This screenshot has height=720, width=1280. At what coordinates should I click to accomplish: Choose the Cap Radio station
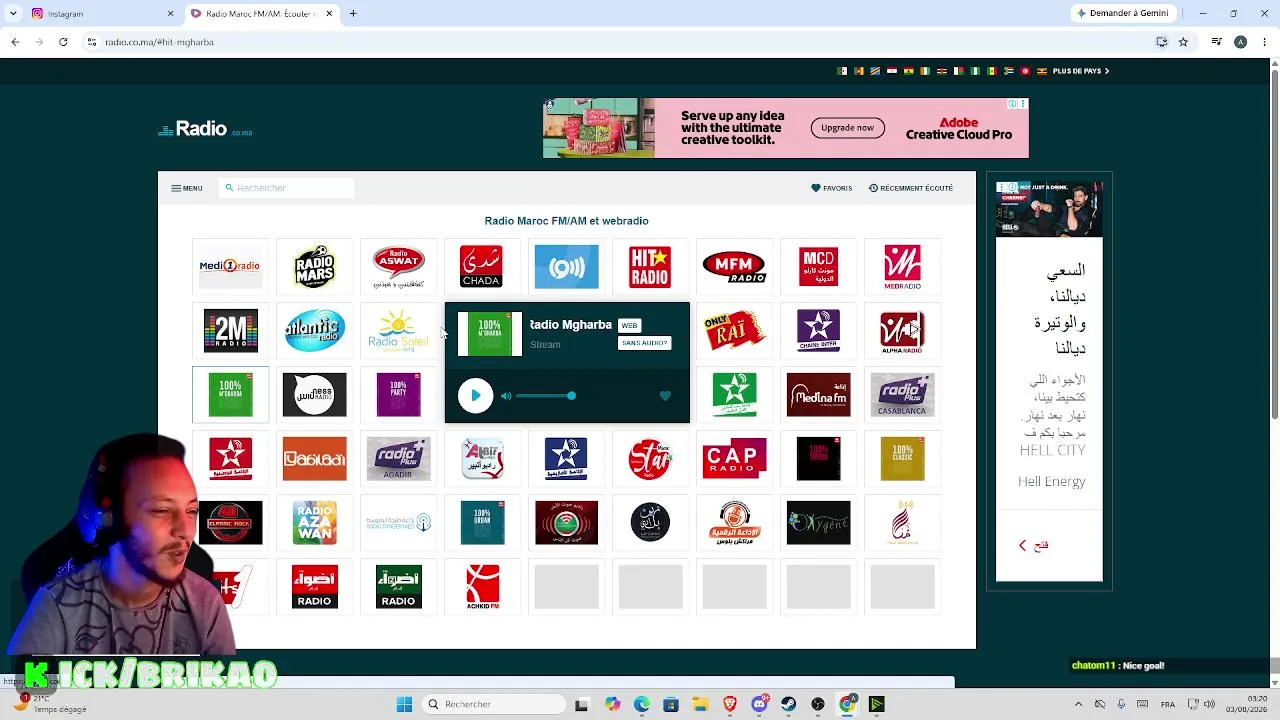(x=734, y=459)
